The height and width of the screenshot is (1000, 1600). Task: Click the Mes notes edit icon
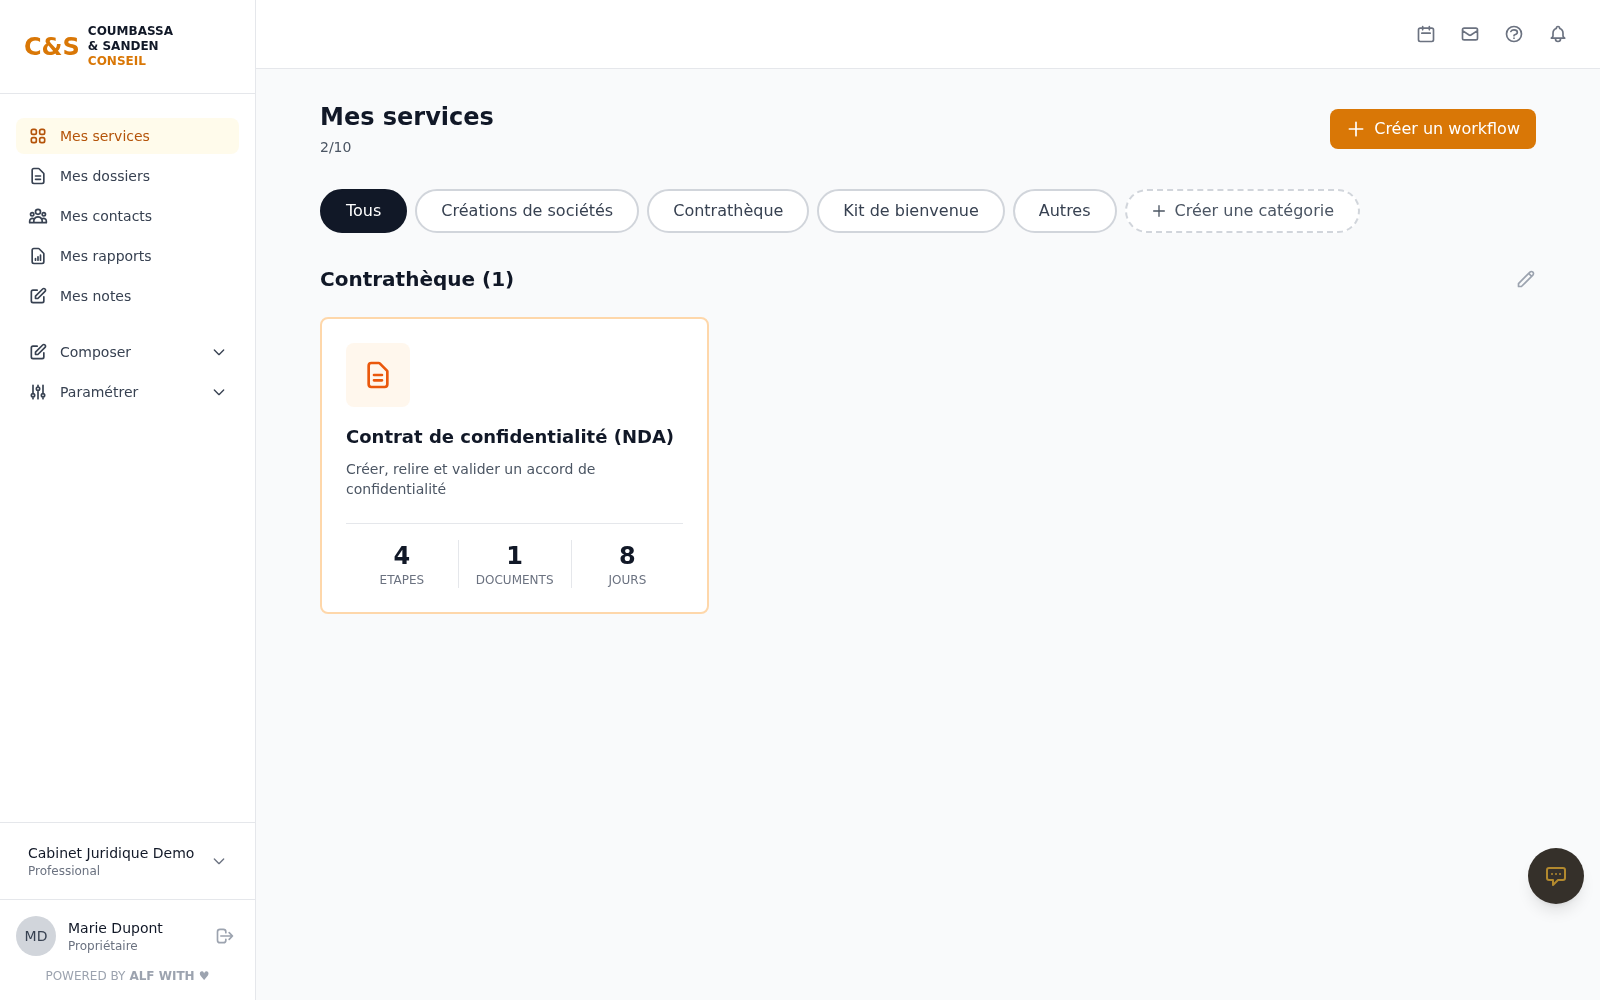[x=38, y=296]
